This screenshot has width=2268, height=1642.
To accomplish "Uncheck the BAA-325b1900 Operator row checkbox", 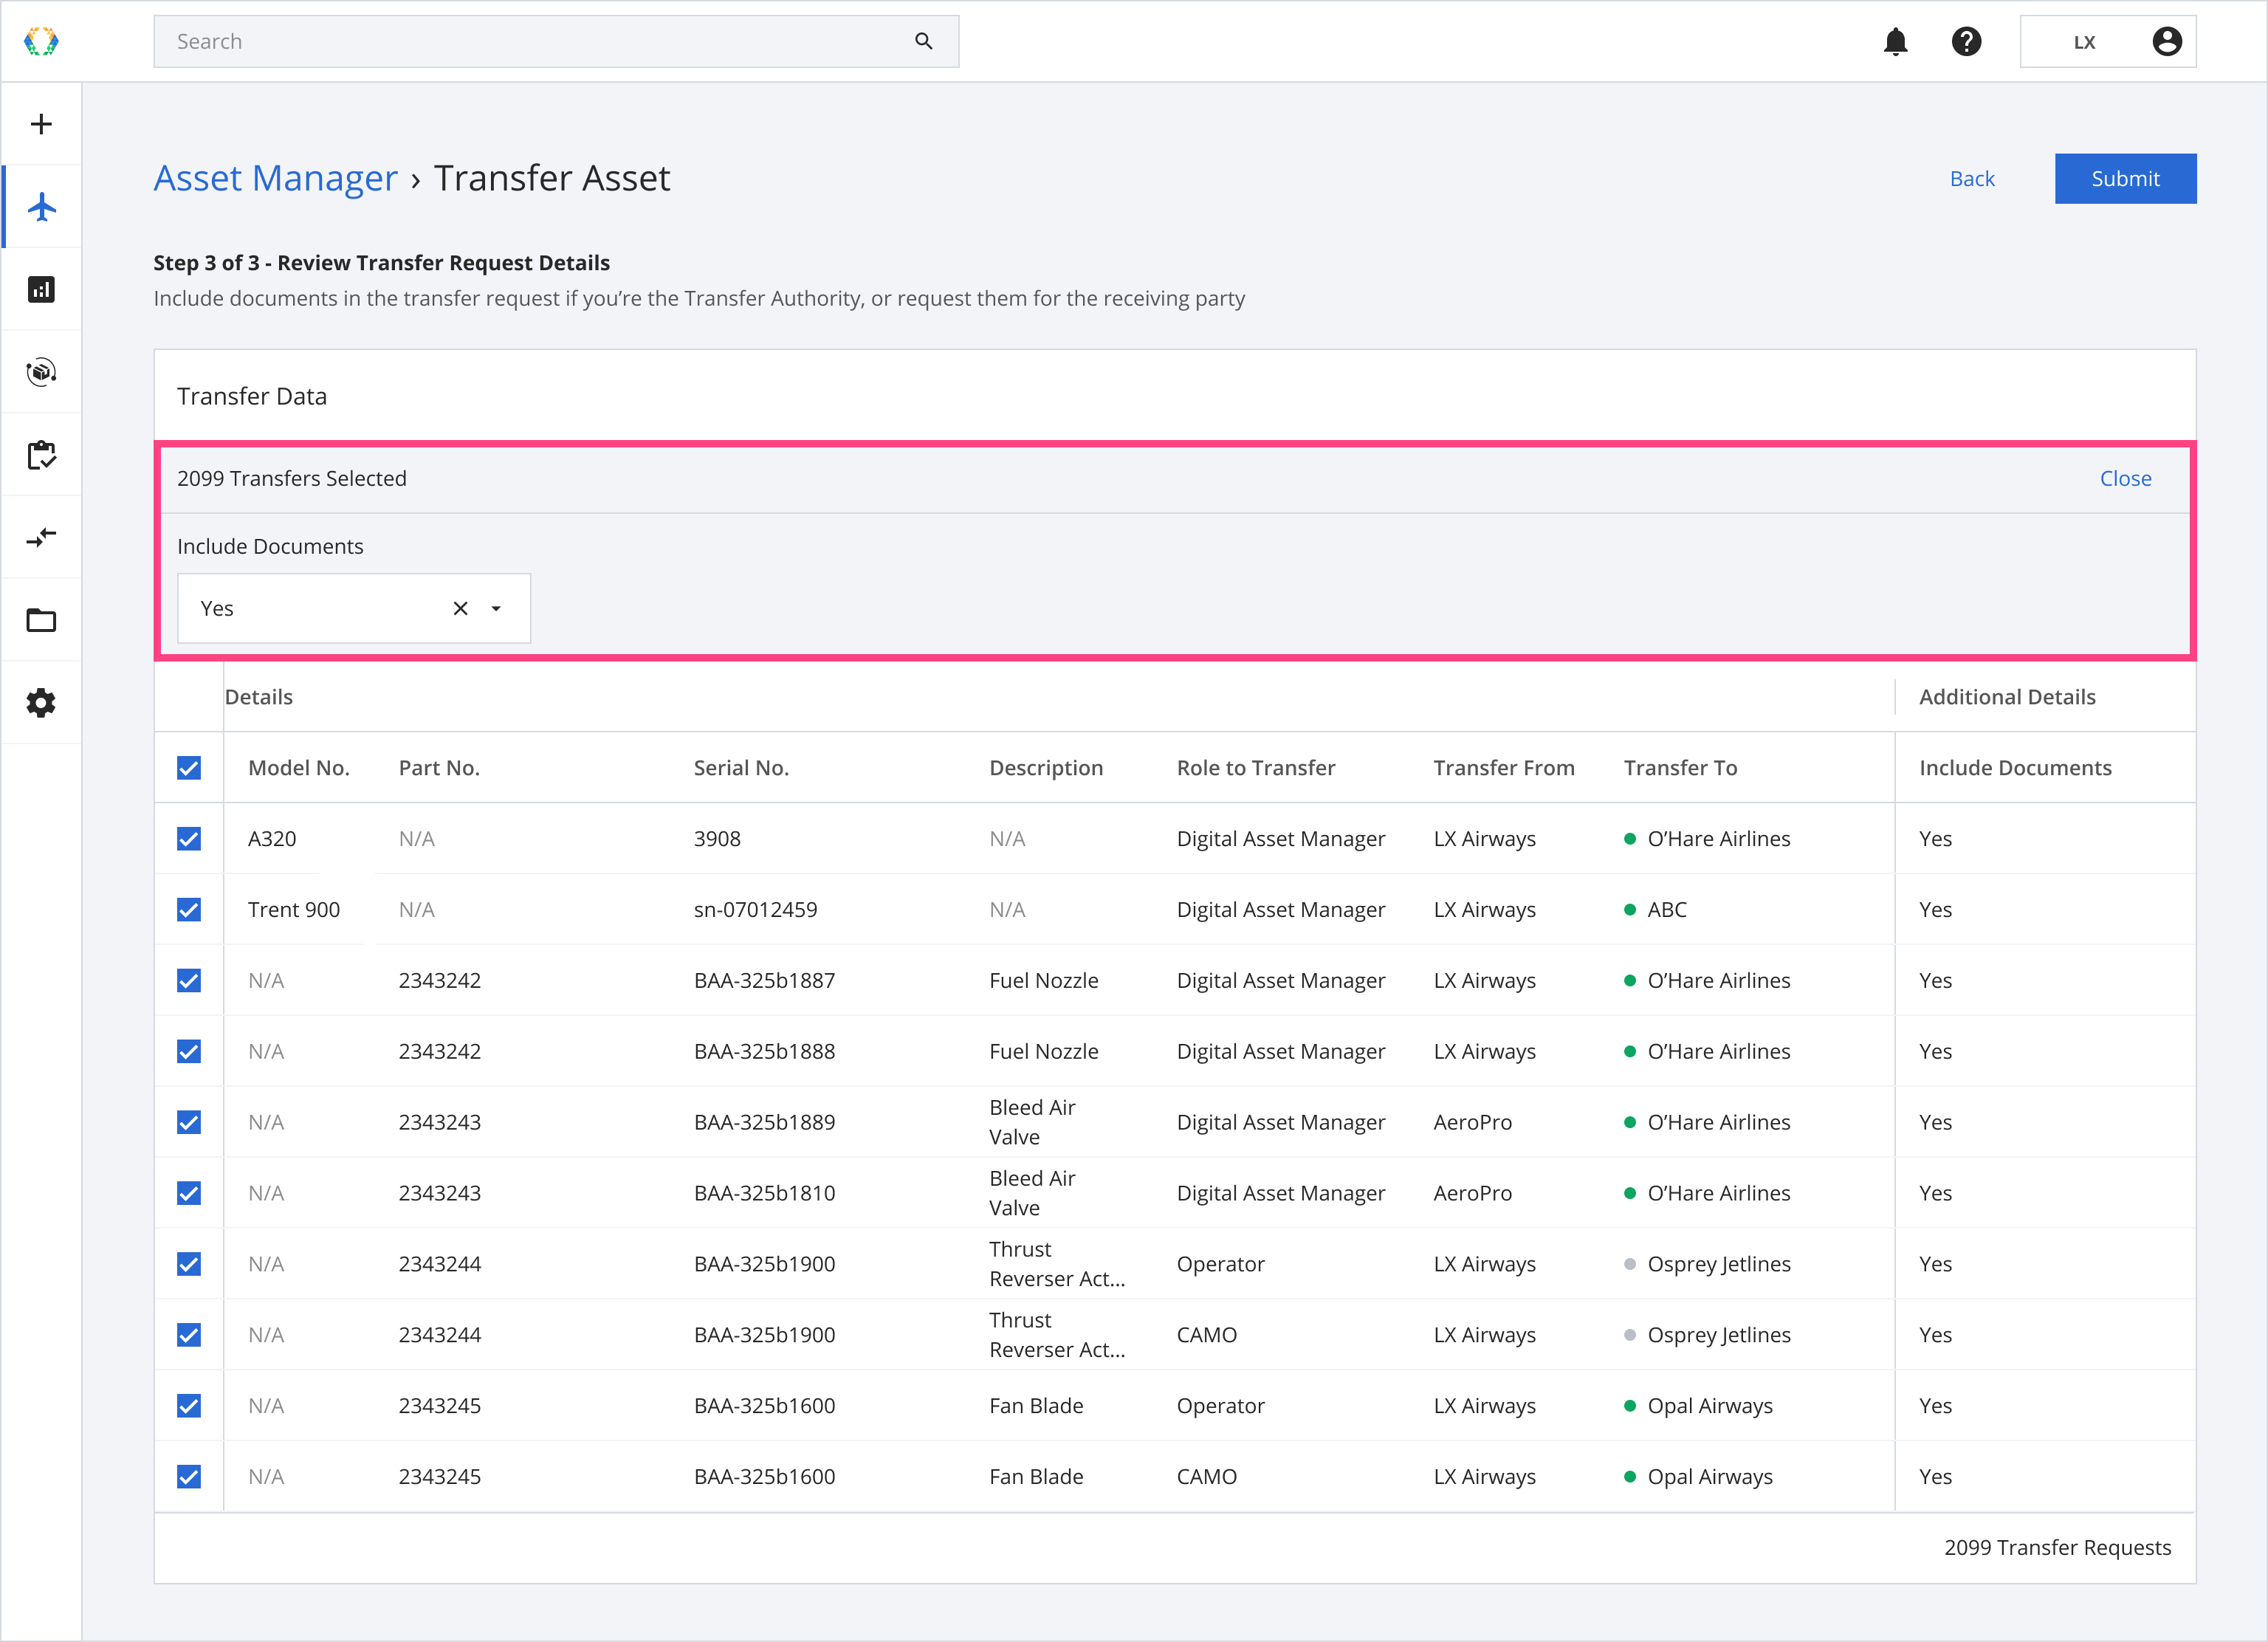I will pyautogui.click(x=189, y=1264).
